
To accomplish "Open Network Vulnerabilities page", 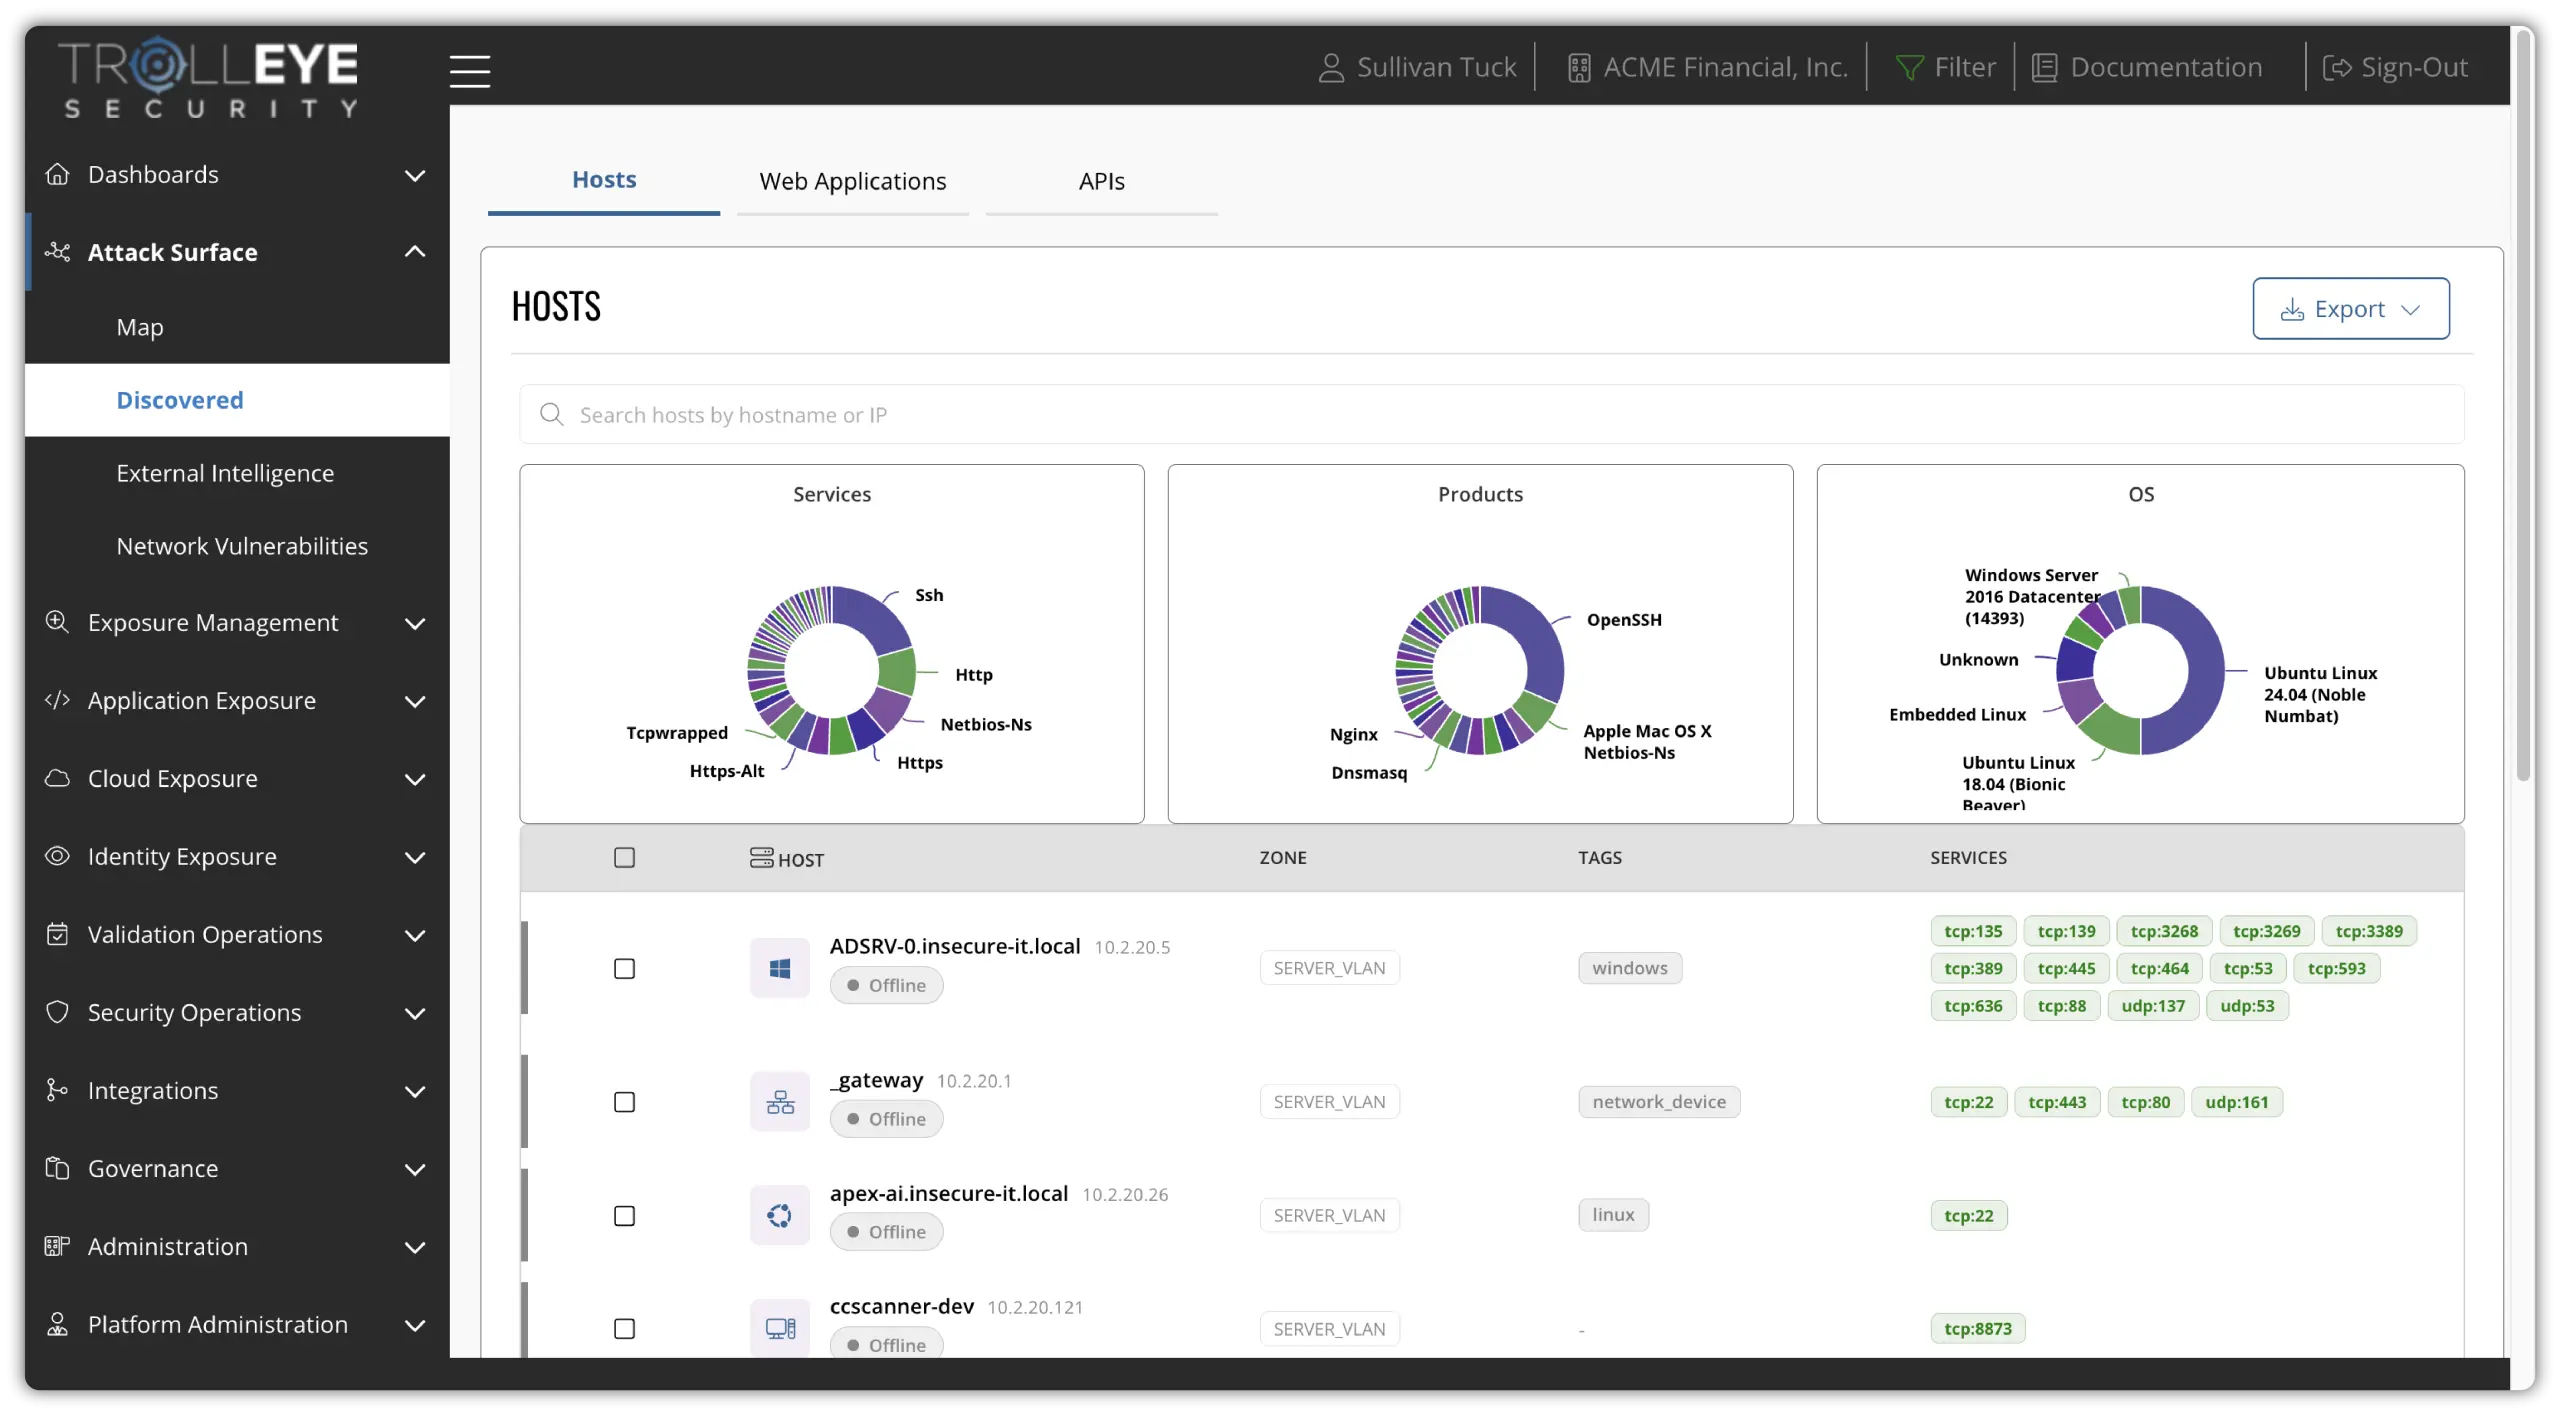I will (x=242, y=546).
